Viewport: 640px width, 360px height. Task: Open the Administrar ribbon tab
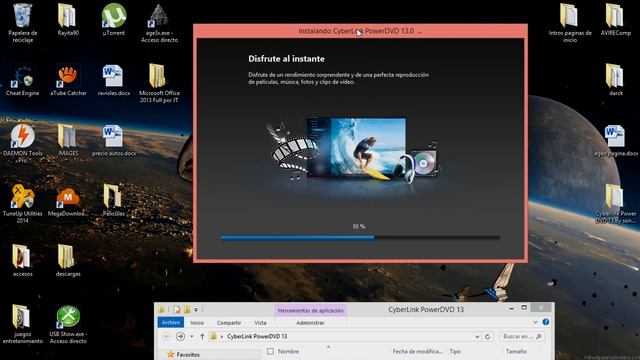point(310,322)
